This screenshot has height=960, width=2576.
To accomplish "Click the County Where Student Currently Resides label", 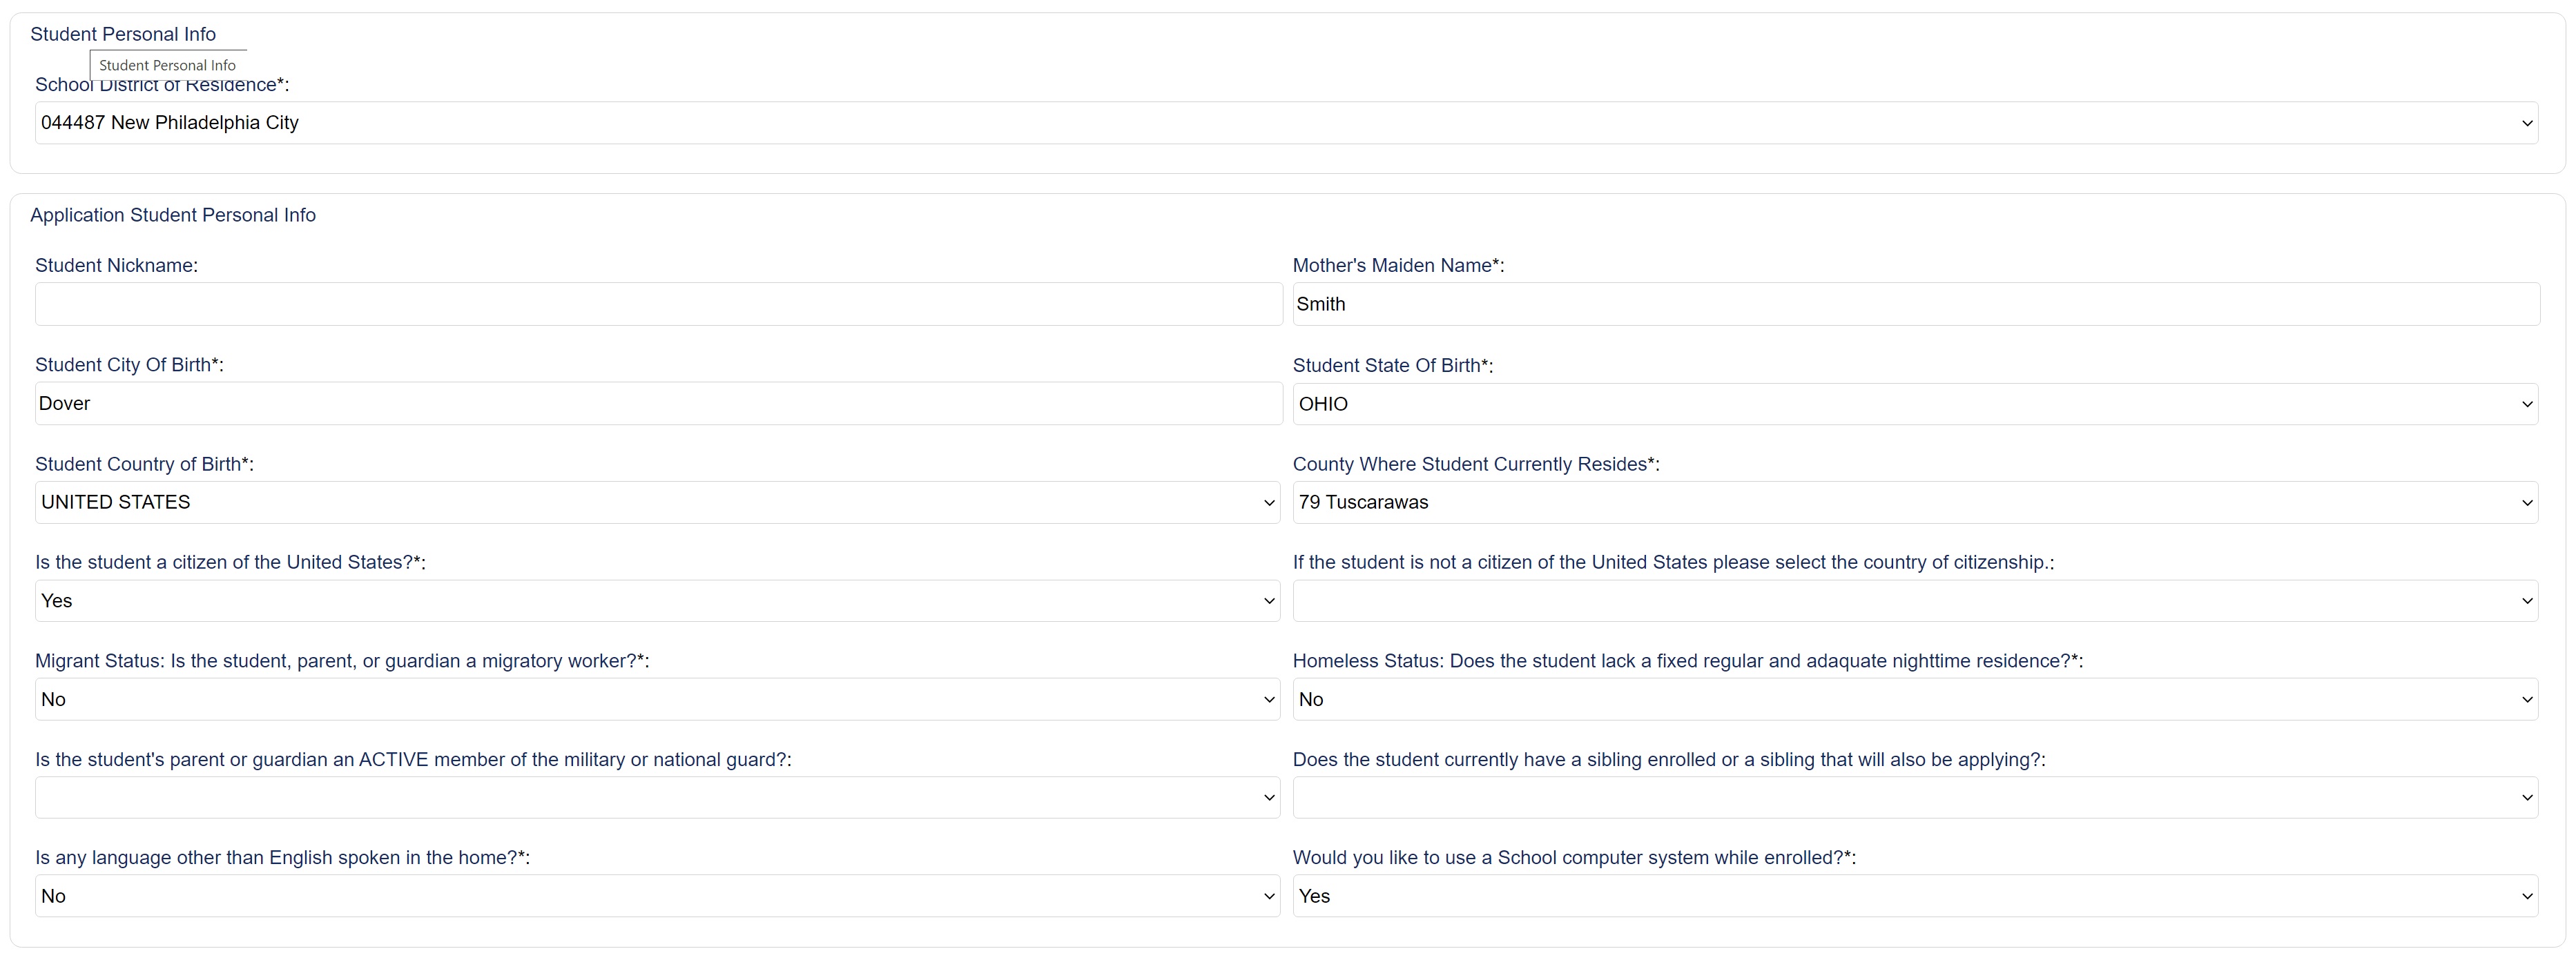I will click(1476, 464).
